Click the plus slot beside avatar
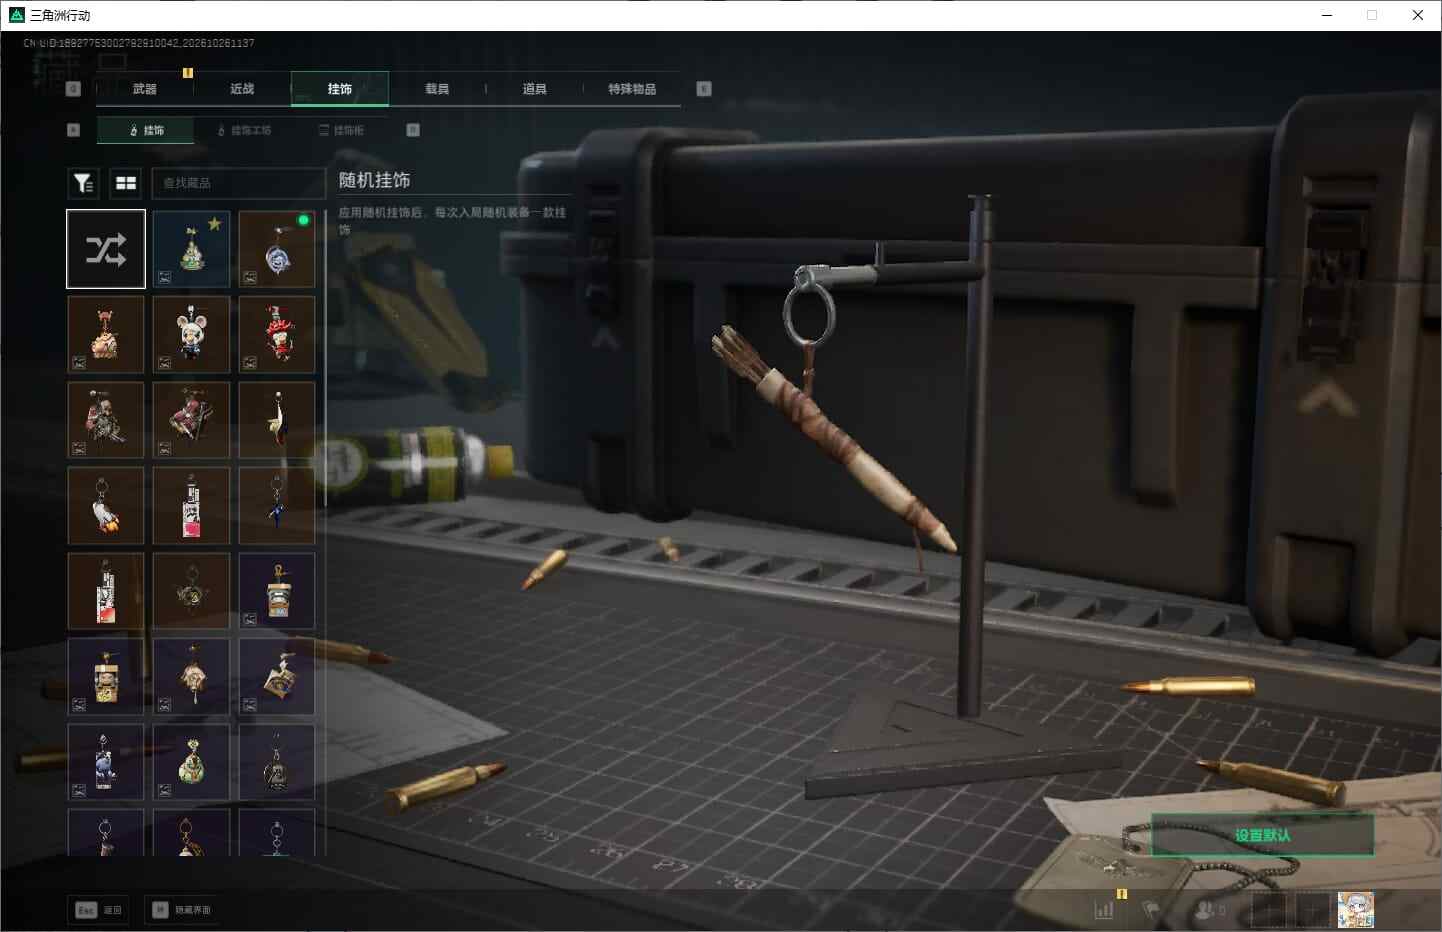Image resolution: width=1442 pixels, height=932 pixels. pyautogui.click(x=1312, y=910)
